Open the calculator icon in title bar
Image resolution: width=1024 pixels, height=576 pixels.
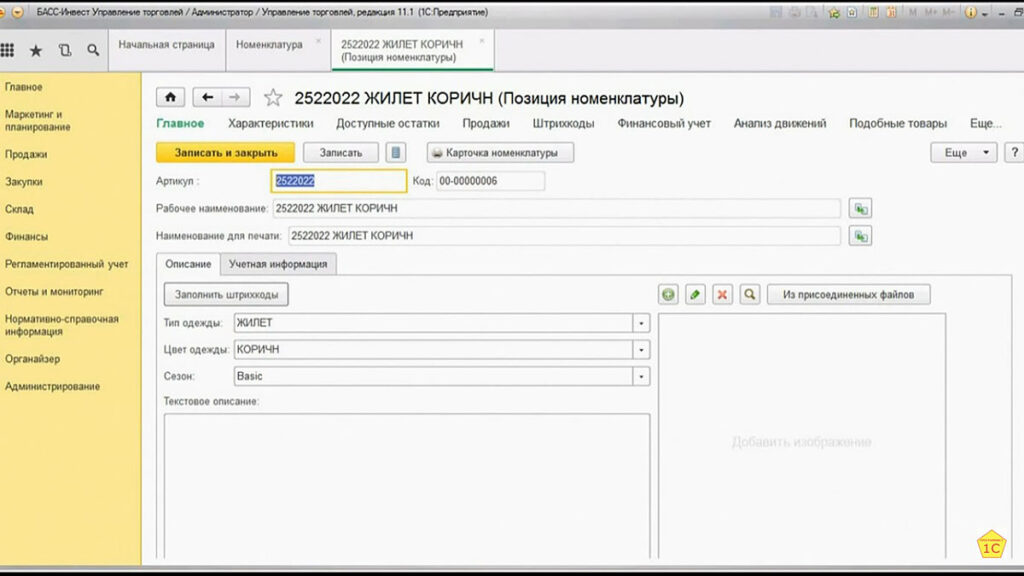(x=873, y=12)
